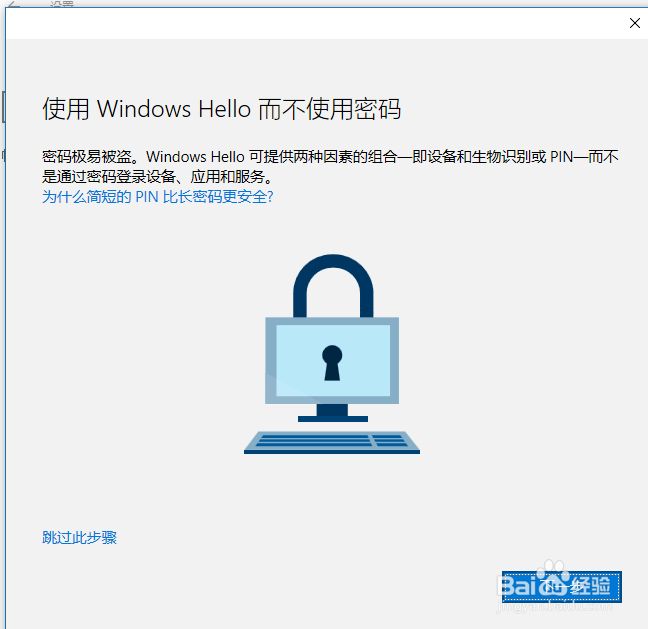
Task: Click the keyboard's main key rows
Action: point(313,440)
